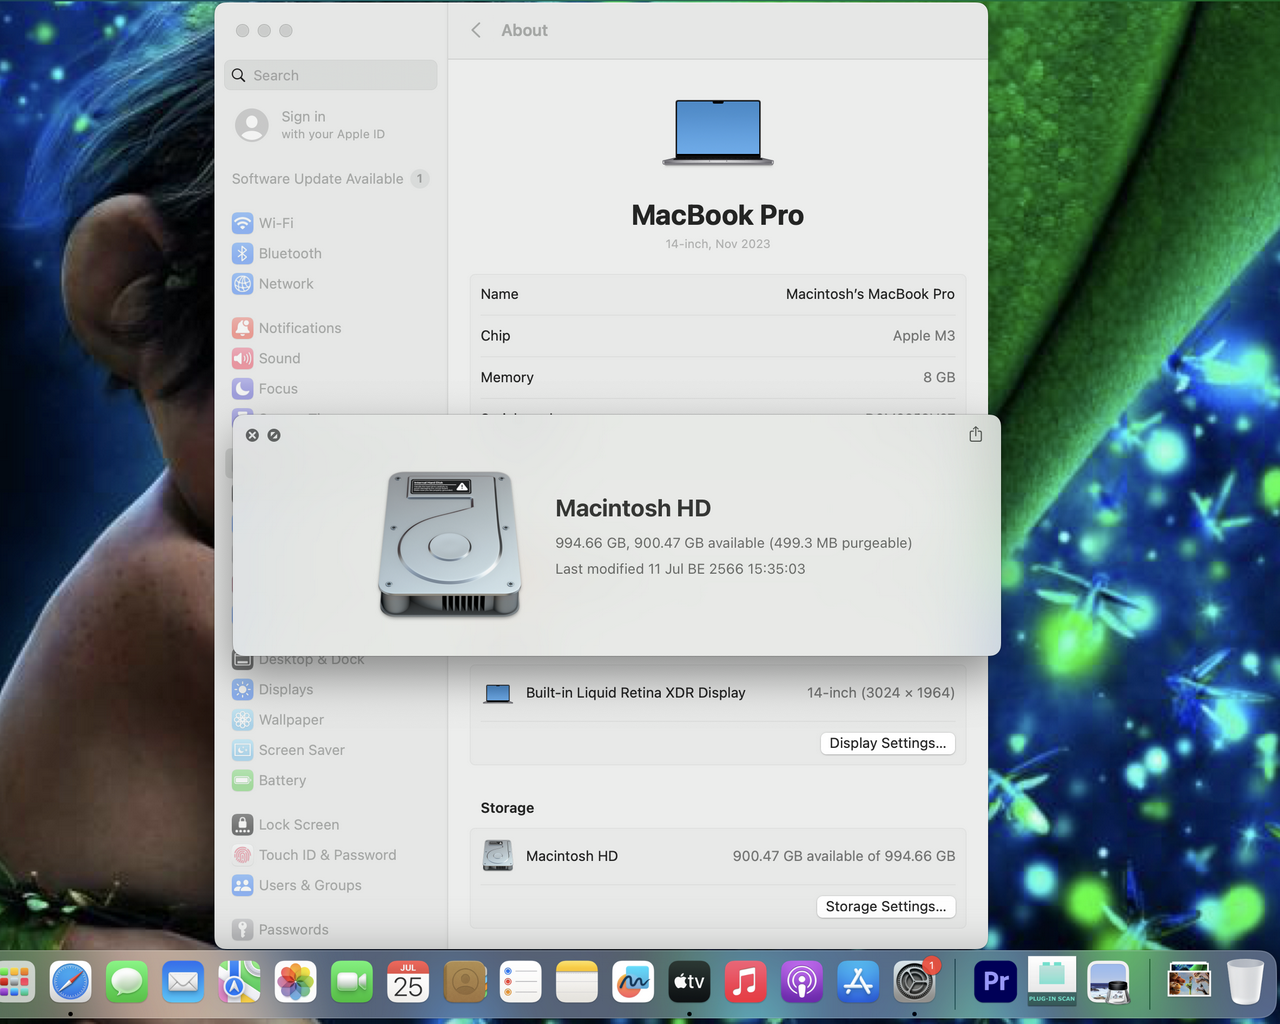The image size is (1280, 1024).
Task: Launch Apple TV from the Dock
Action: click(x=689, y=982)
